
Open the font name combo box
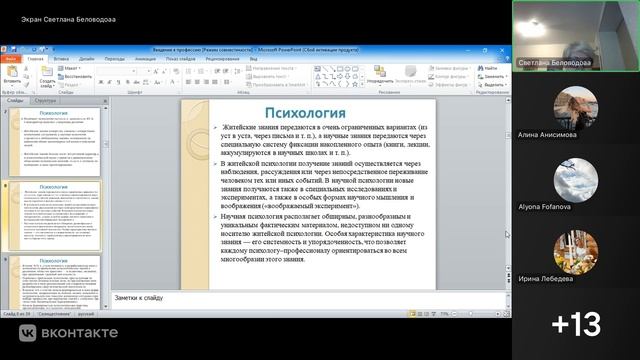tap(117, 71)
